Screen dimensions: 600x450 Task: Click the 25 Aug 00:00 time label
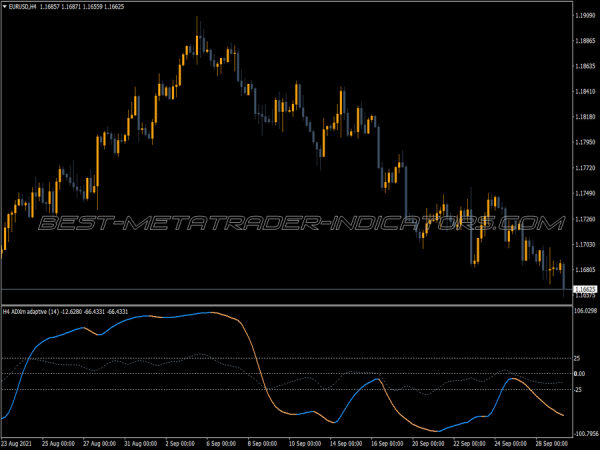58,444
